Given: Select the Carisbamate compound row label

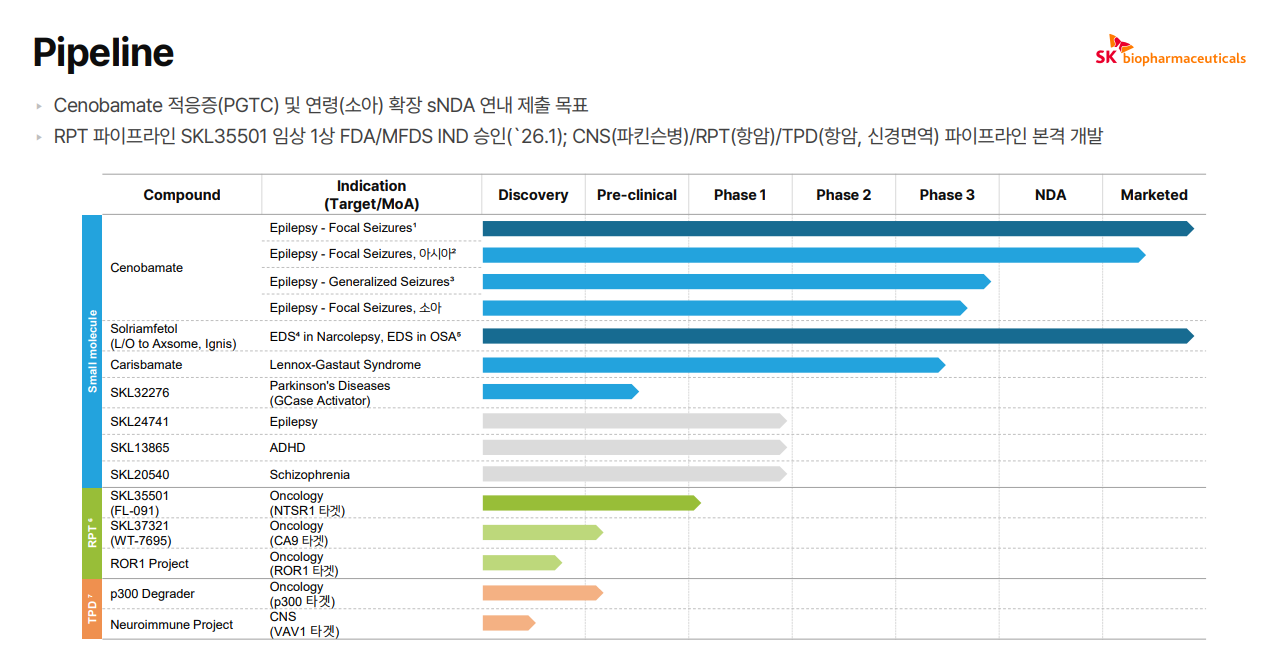Looking at the screenshot, I should (x=146, y=365).
